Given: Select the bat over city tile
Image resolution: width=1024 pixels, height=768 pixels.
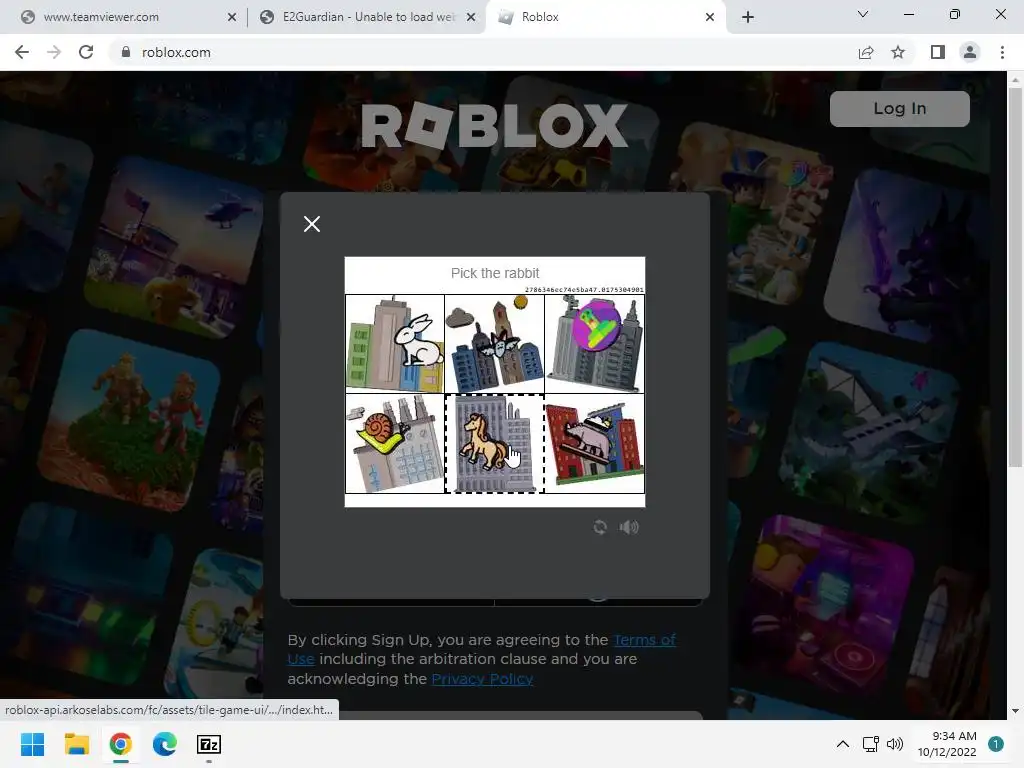Looking at the screenshot, I should click(x=494, y=344).
